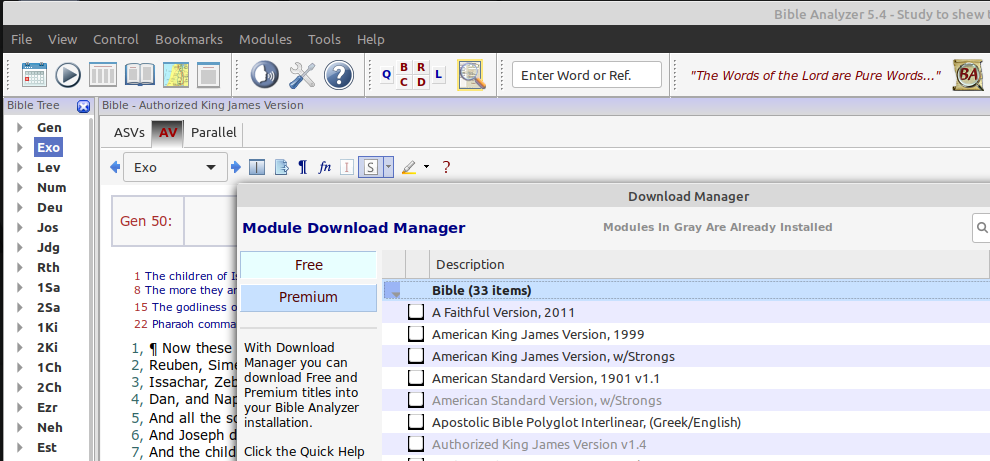
Task: Go to next chapter with right blue arrow
Action: [236, 167]
